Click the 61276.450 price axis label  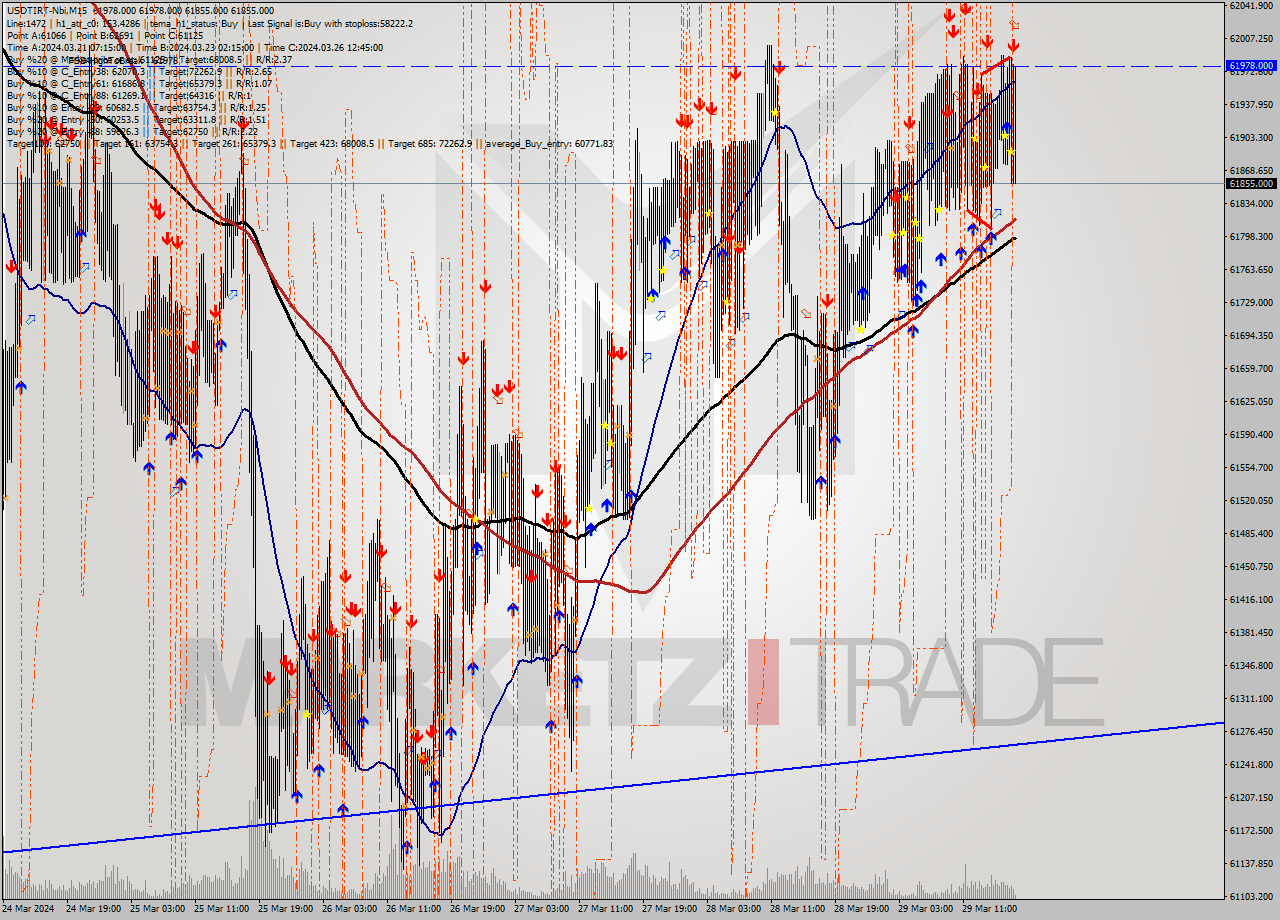click(x=1251, y=731)
